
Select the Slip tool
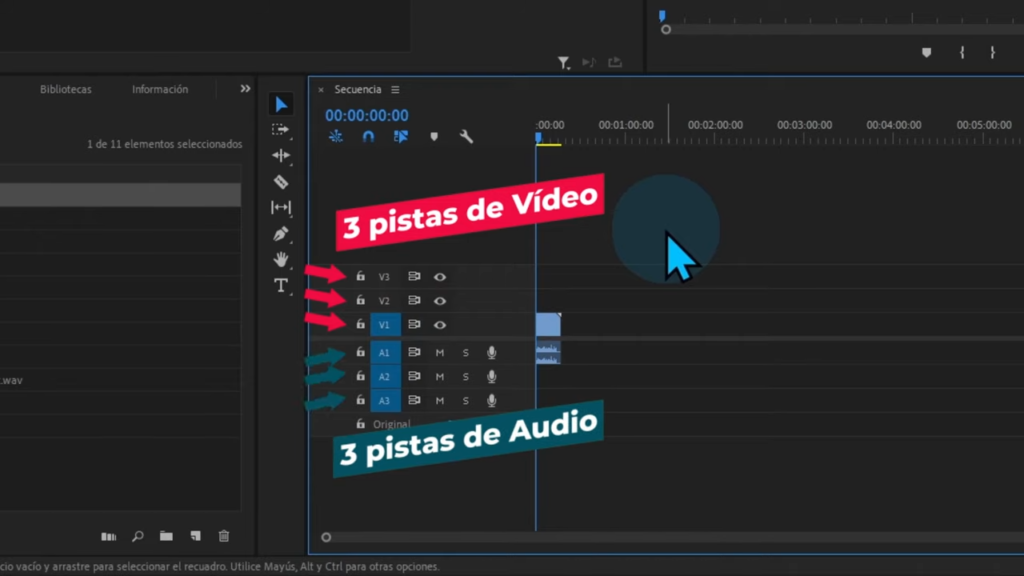click(x=281, y=208)
